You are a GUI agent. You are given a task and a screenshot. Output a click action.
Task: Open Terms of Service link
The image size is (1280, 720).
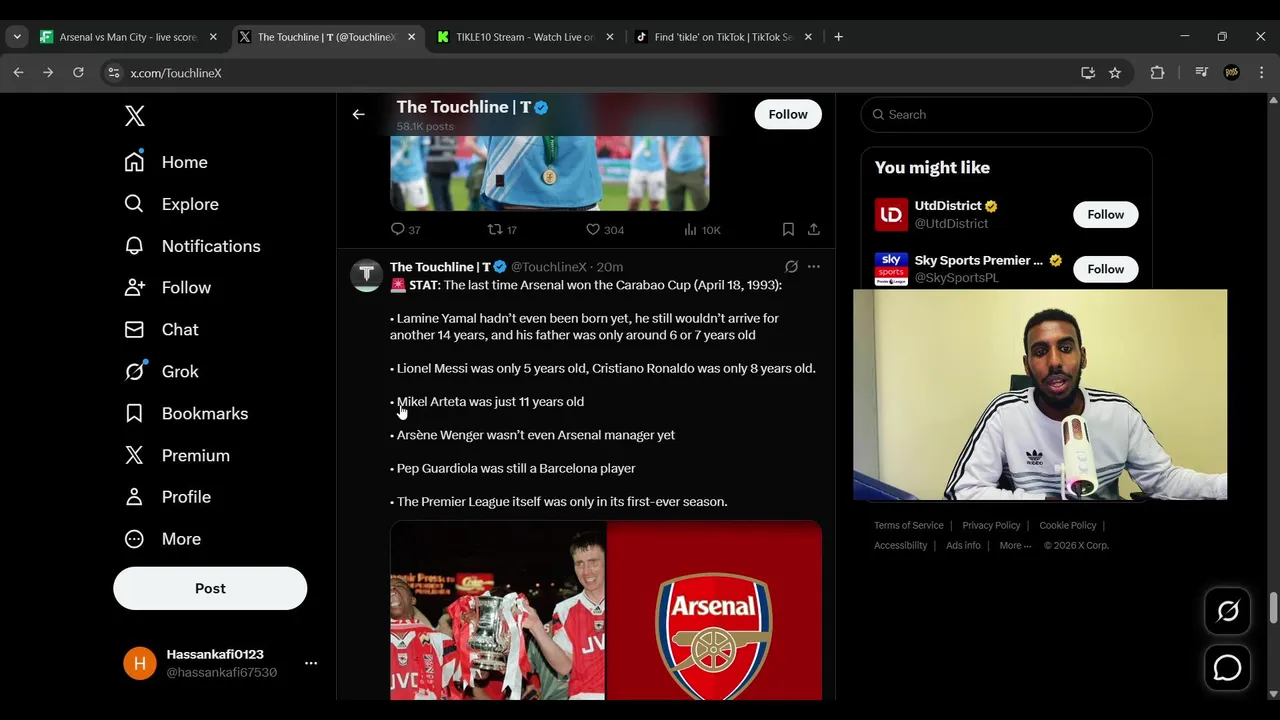point(908,526)
